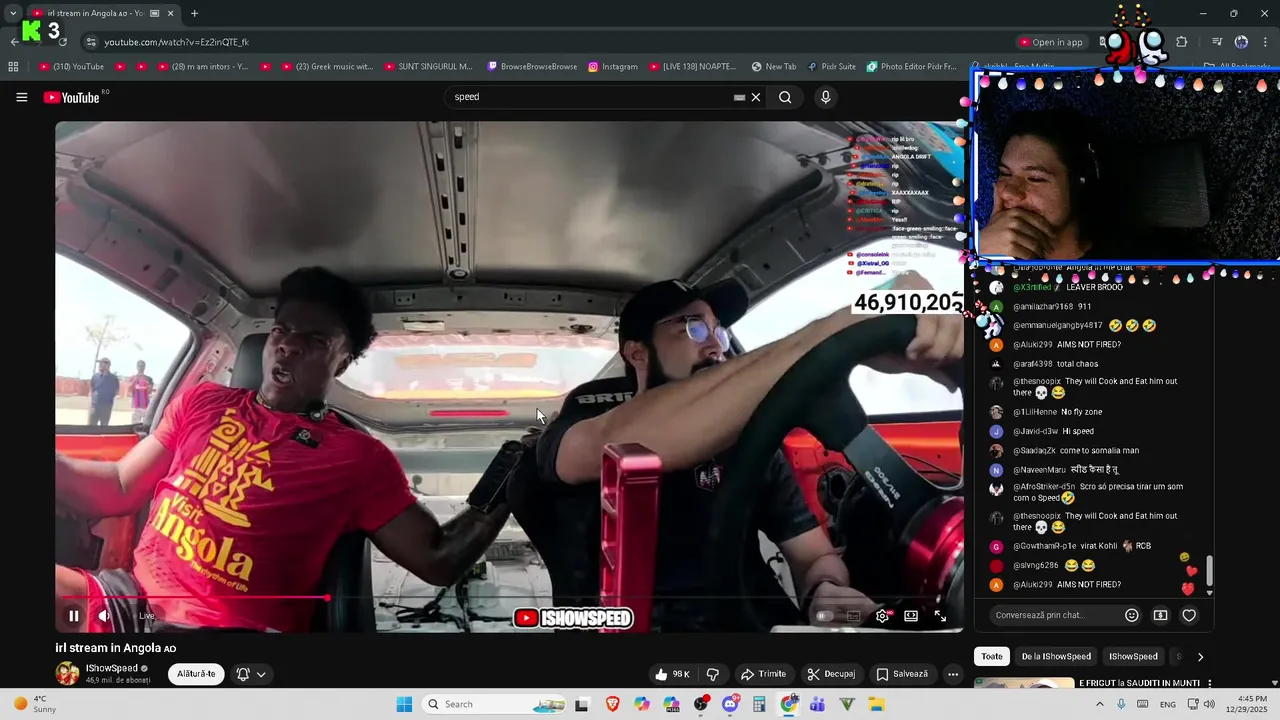Show hidden system tray icons
Viewport: 1280px width, 720px height.
point(1099,704)
